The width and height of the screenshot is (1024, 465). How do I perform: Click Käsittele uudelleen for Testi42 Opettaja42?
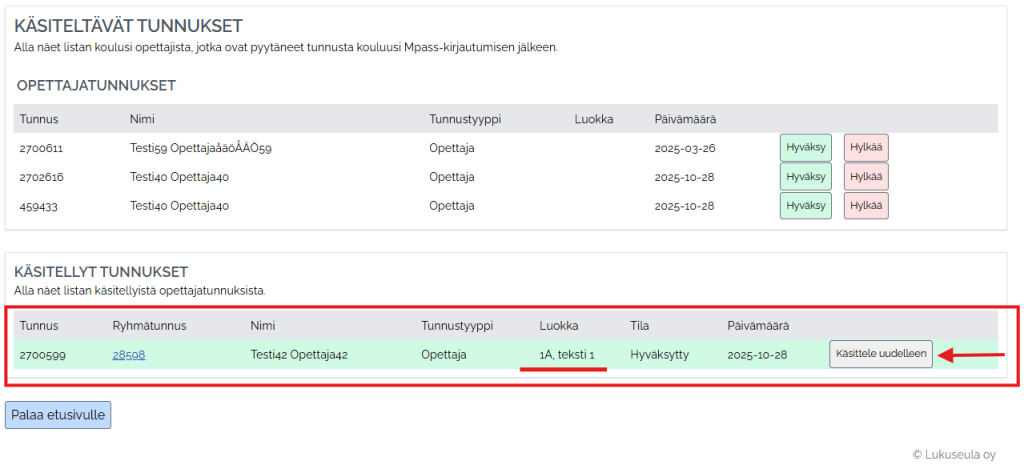point(880,355)
